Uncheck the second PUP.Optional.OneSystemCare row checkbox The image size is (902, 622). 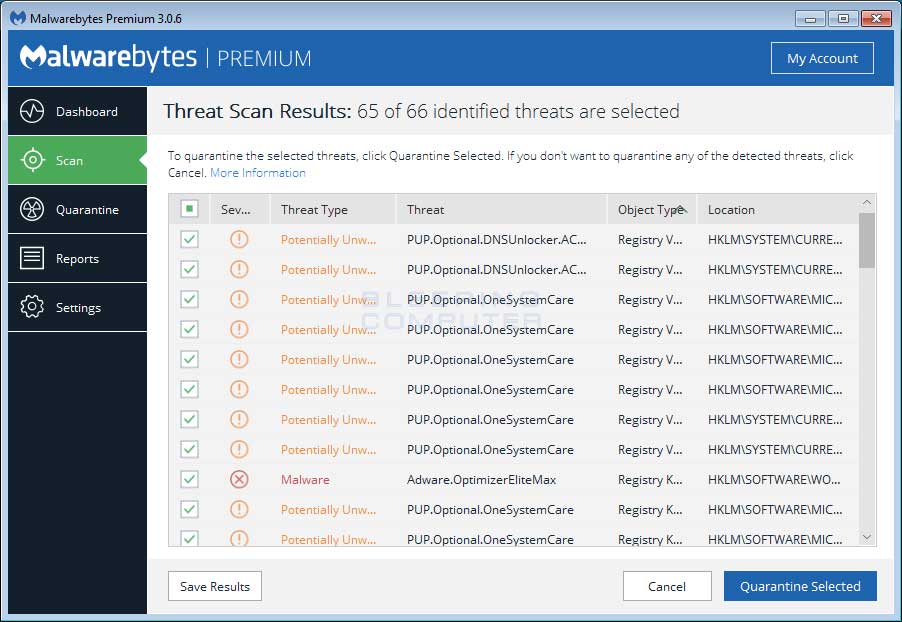pyautogui.click(x=189, y=329)
